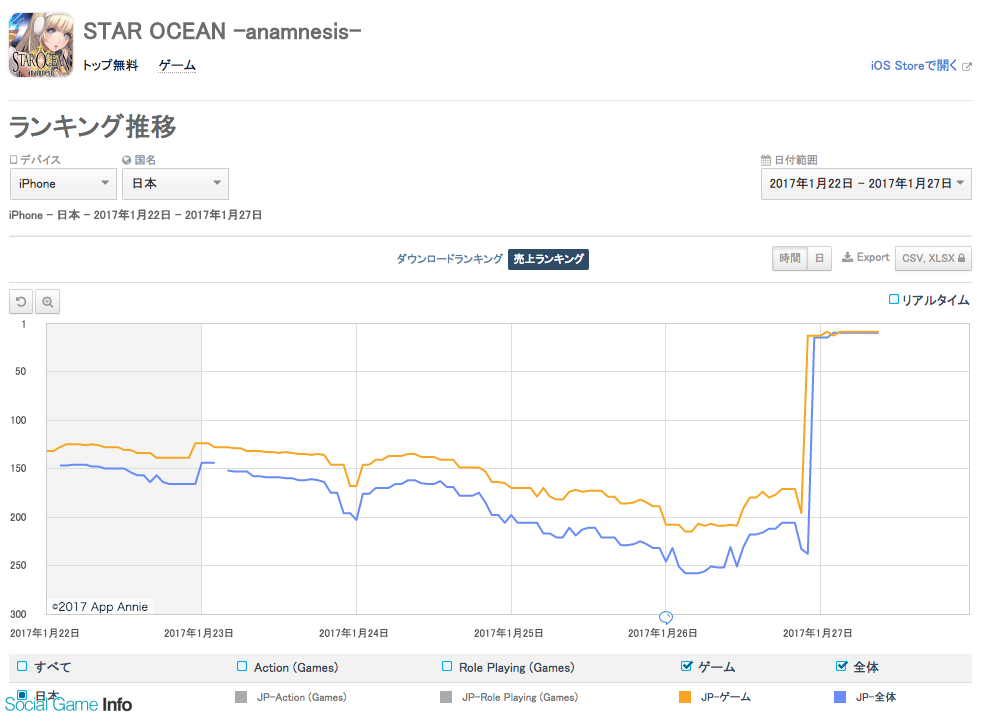
Task: Click the CSV, XLSX export button
Action: [933, 258]
